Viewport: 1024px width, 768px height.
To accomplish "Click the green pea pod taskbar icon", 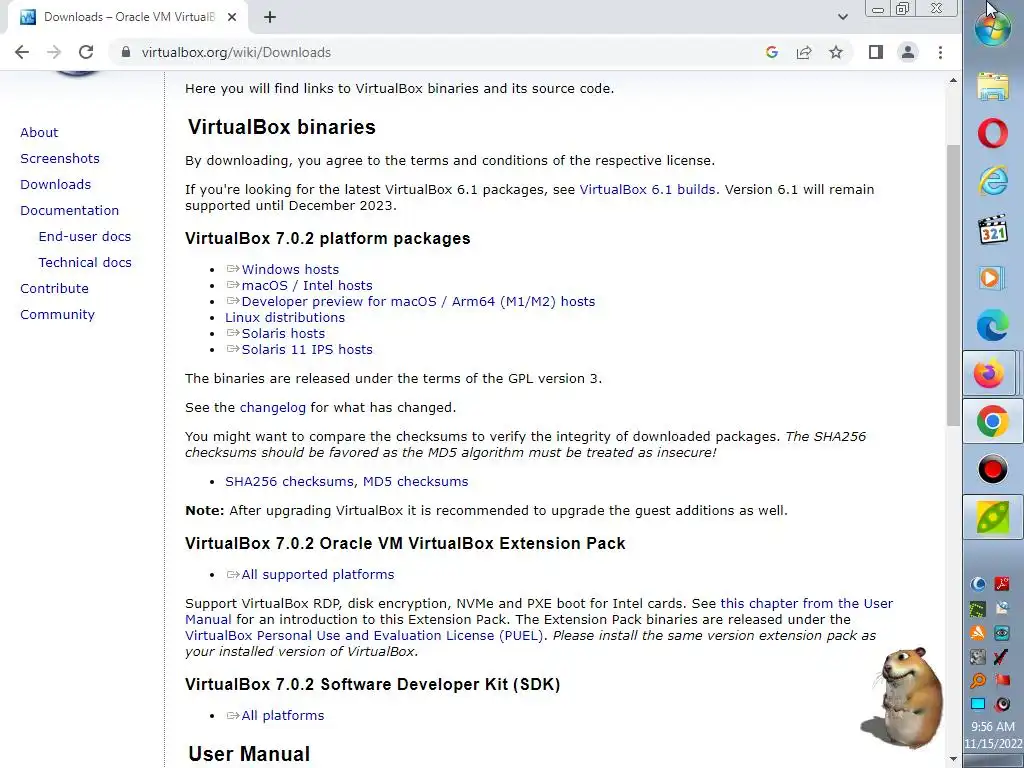I will click(993, 517).
